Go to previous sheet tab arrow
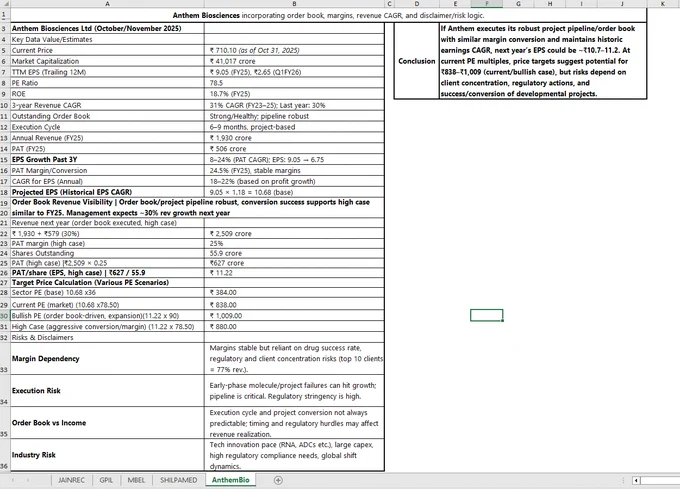 pyautogui.click(x=13, y=480)
